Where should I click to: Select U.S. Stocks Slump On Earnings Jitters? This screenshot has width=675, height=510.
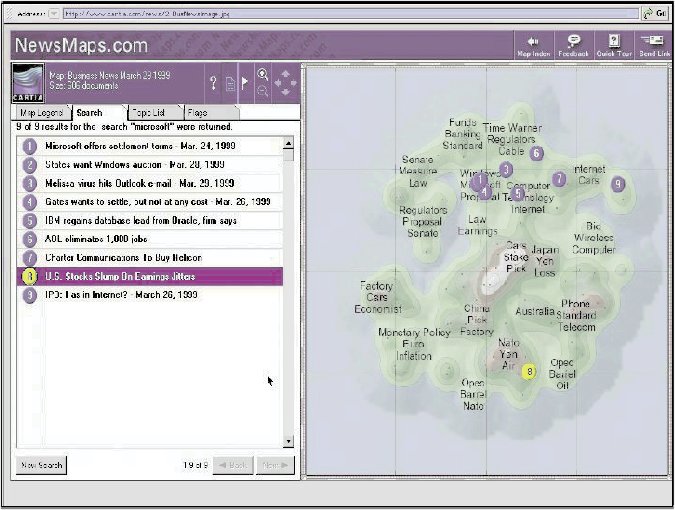[x=150, y=276]
